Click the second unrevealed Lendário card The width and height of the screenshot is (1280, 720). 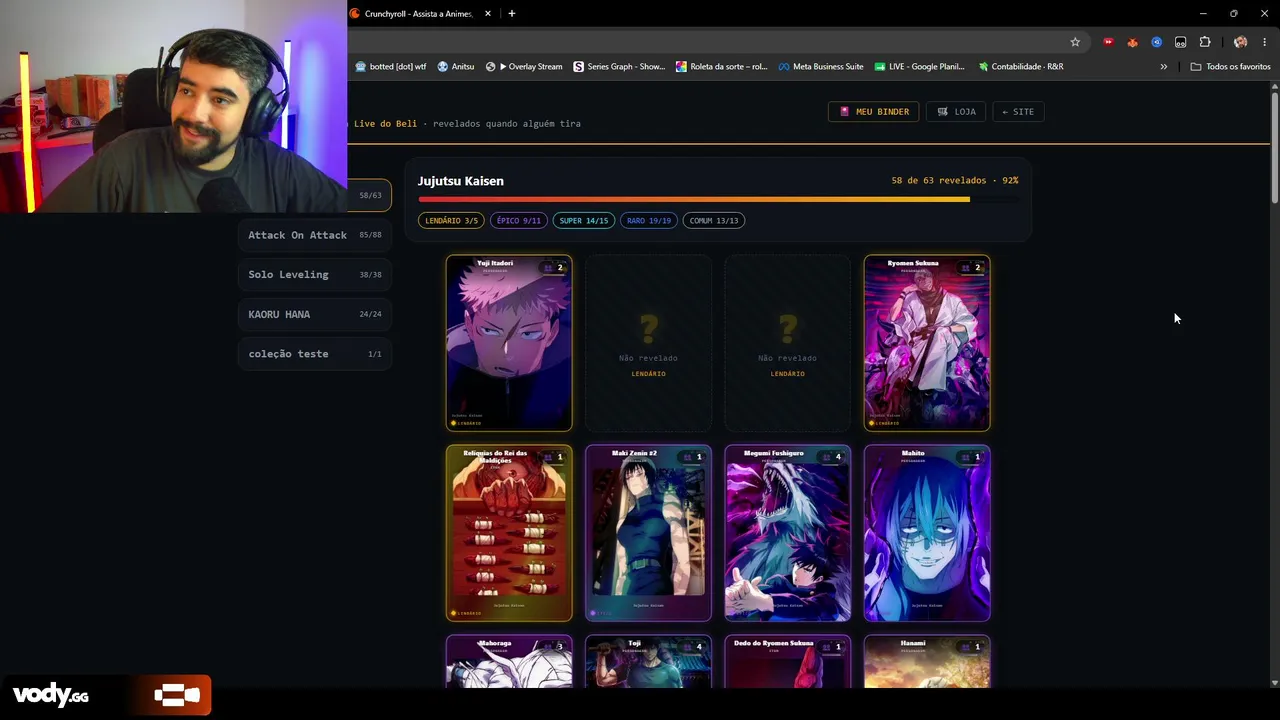(x=788, y=343)
